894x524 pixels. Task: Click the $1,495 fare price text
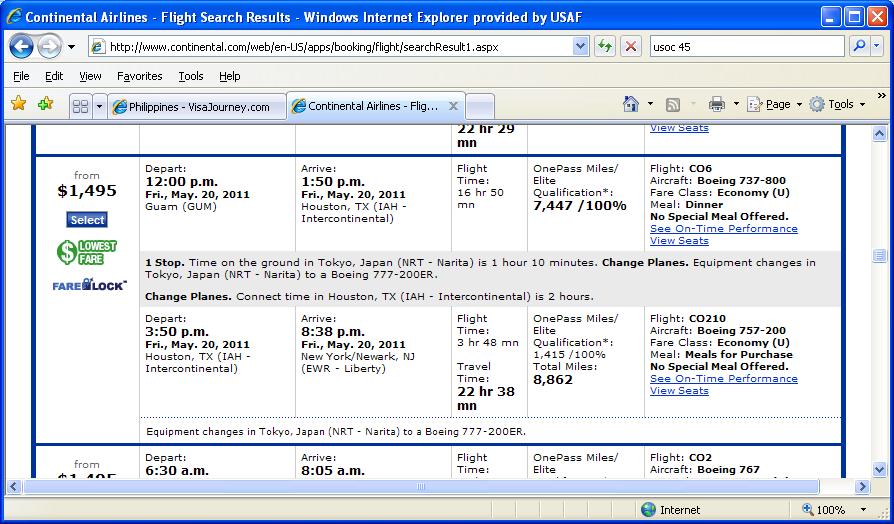pos(87,190)
